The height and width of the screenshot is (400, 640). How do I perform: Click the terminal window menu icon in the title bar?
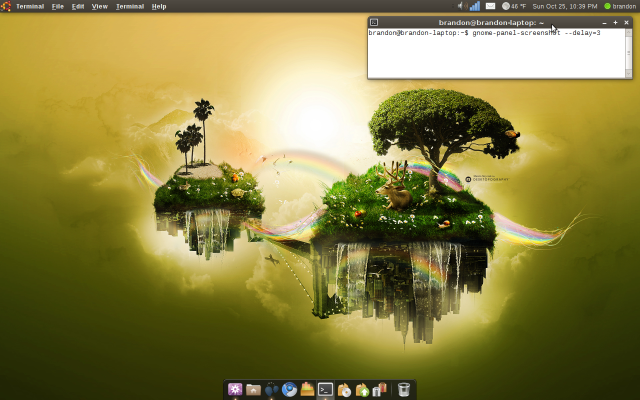click(374, 22)
